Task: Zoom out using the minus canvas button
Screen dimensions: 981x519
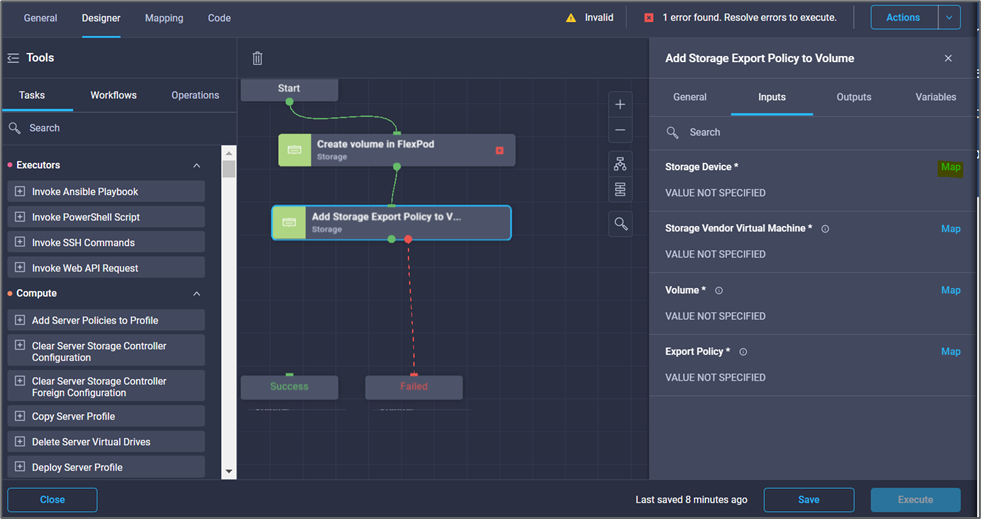Action: click(620, 130)
